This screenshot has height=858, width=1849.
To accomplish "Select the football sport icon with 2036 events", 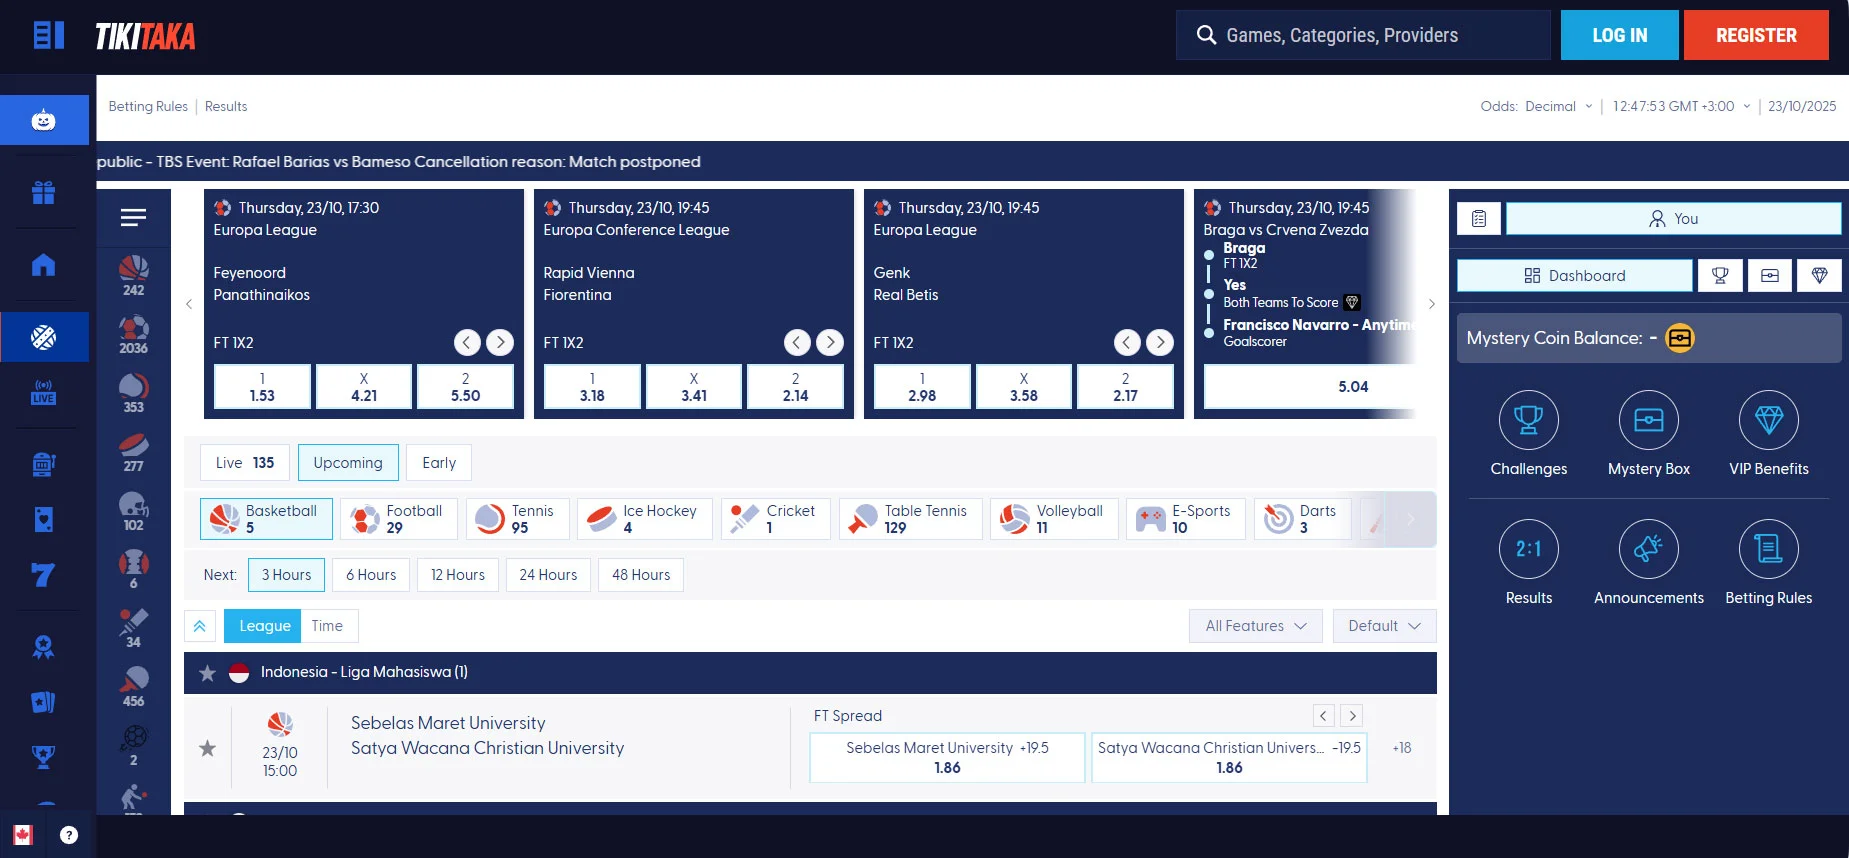I will click(x=134, y=334).
